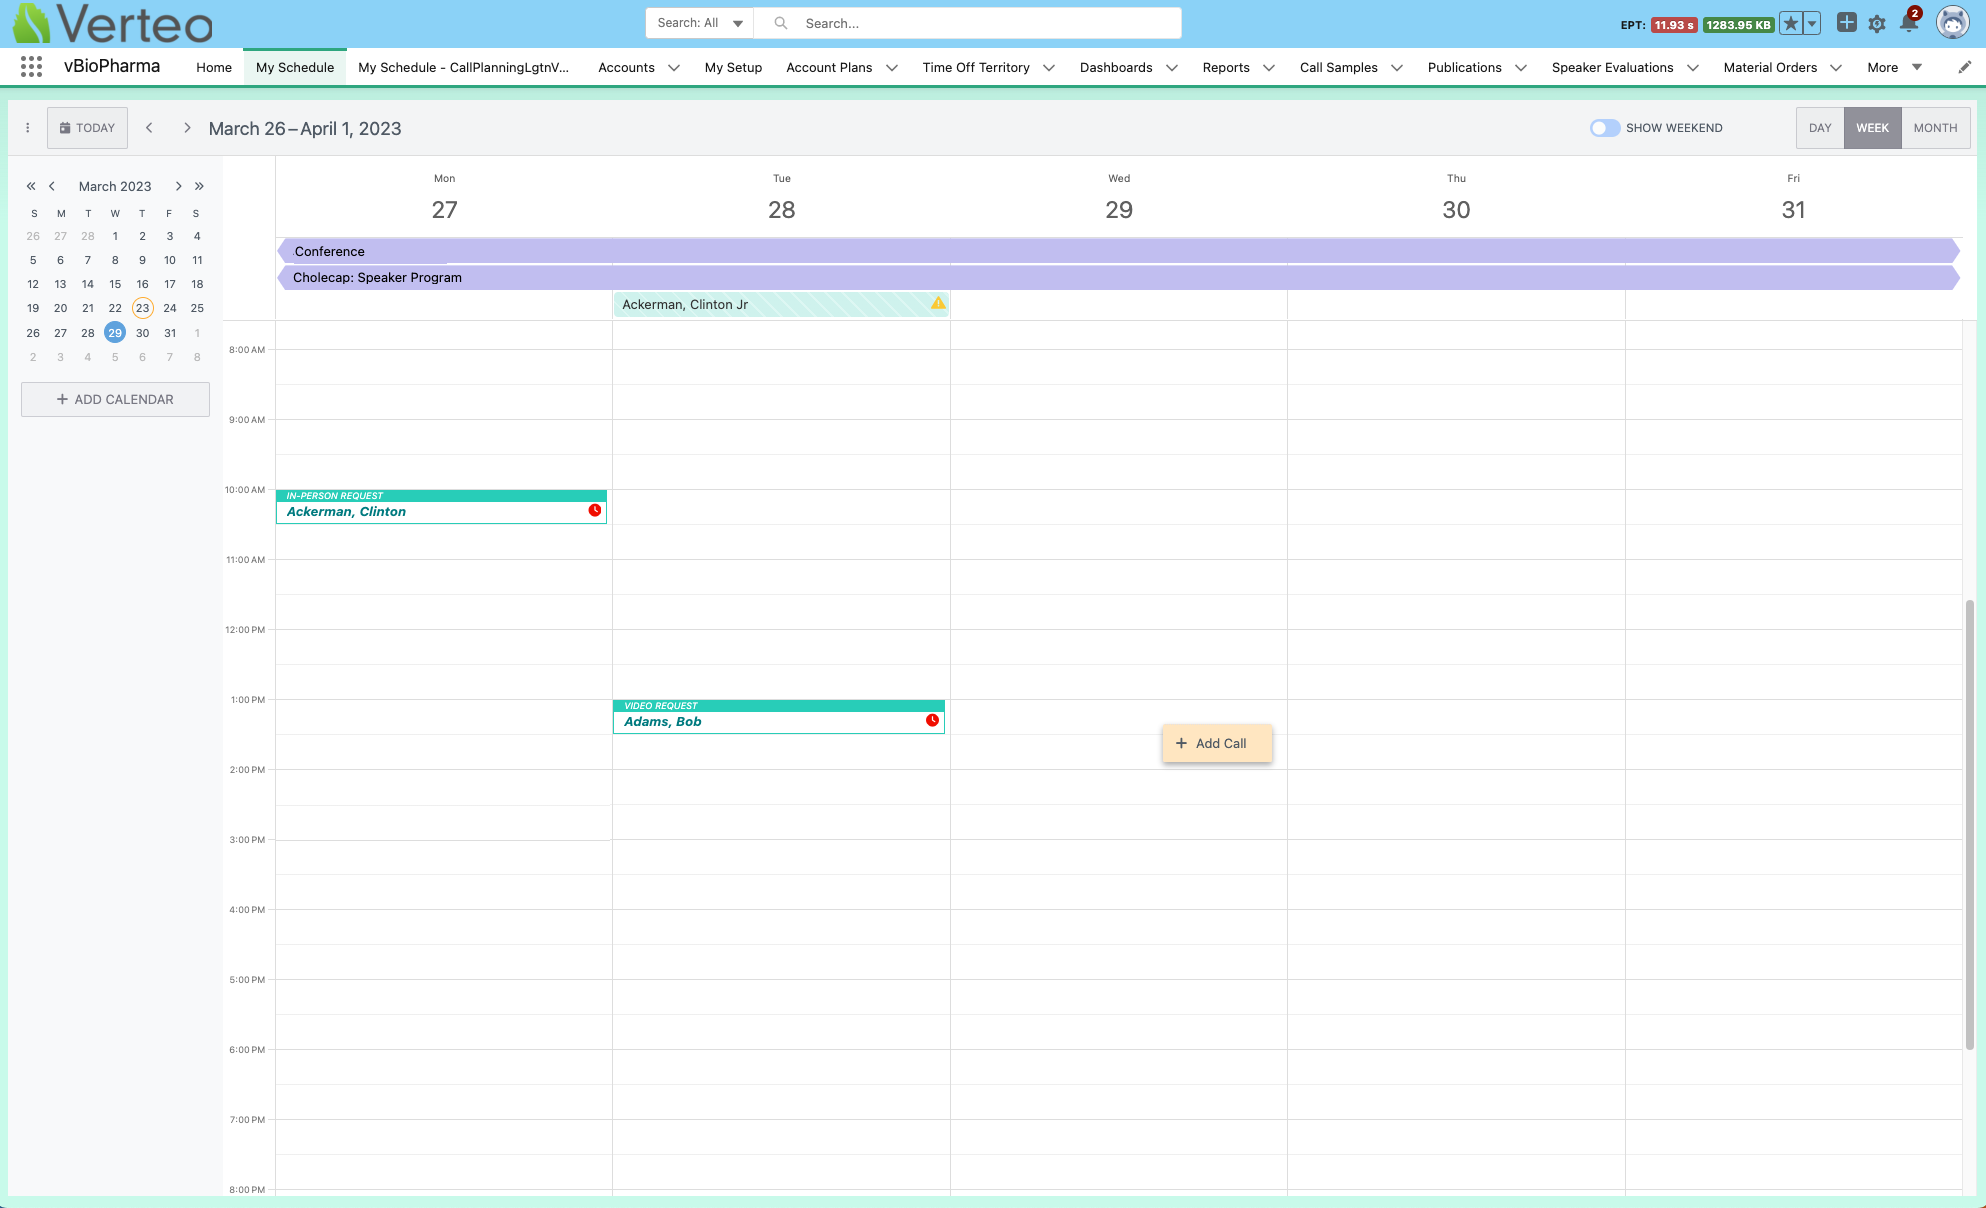Click the global actions plus icon
This screenshot has width=1986, height=1208.
(1846, 23)
